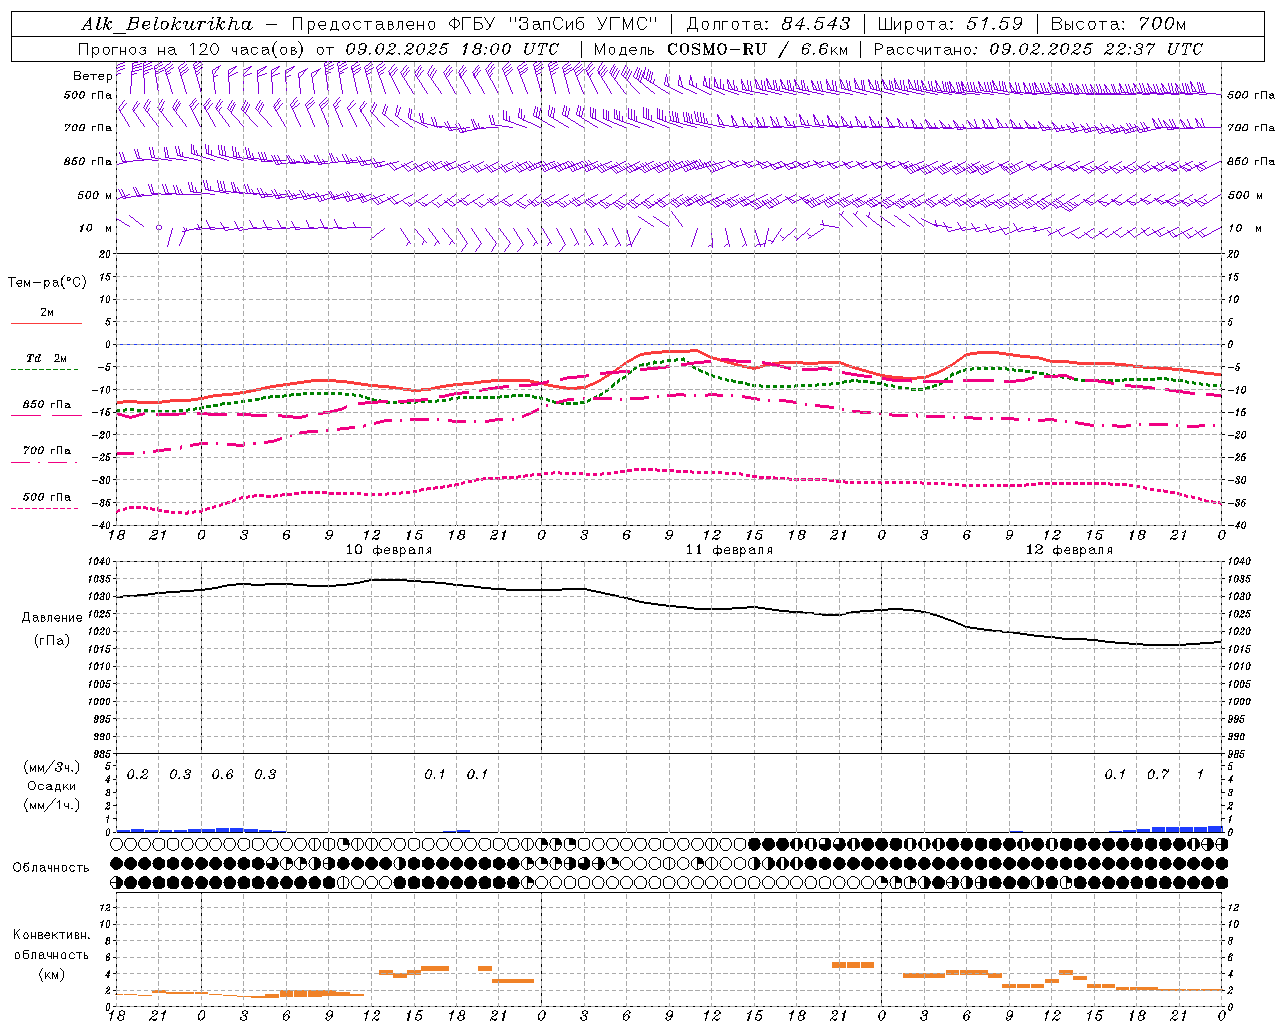Select the Облачность cloudiness label
The height and width of the screenshot is (1024, 1280).
51,868
